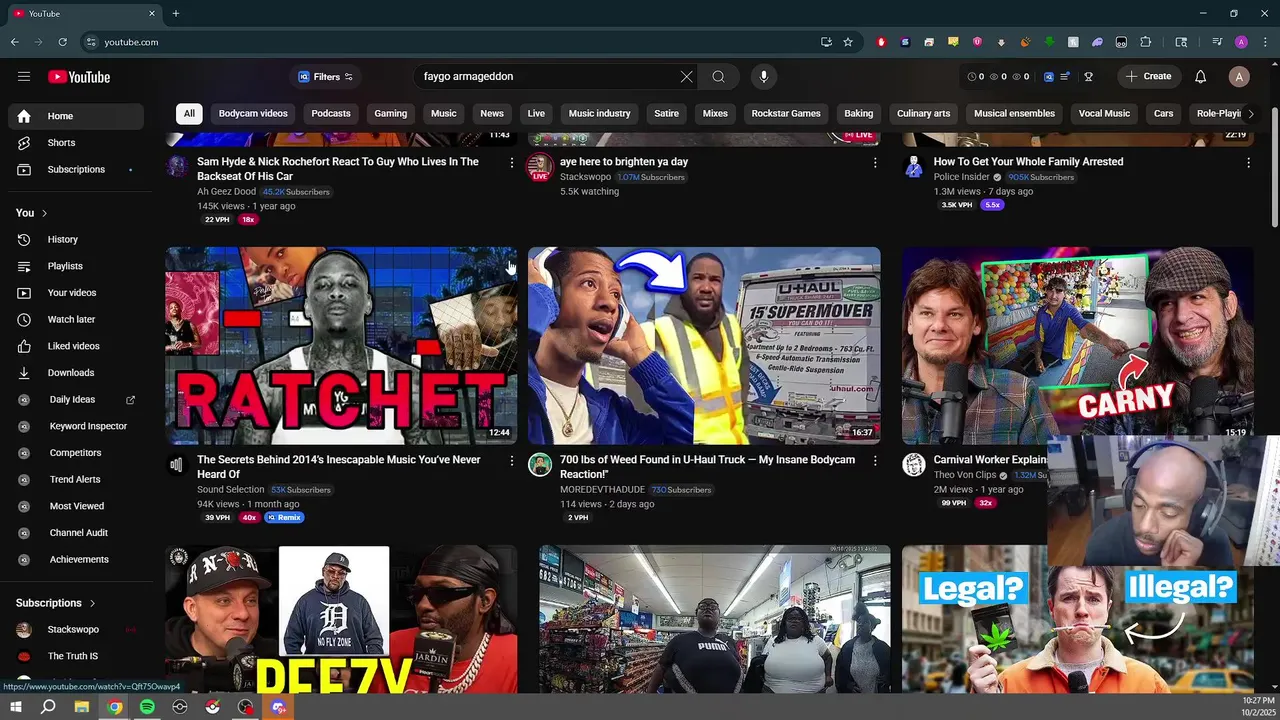
Task: Open Channel Audit in the sidebar
Action: coord(76,533)
